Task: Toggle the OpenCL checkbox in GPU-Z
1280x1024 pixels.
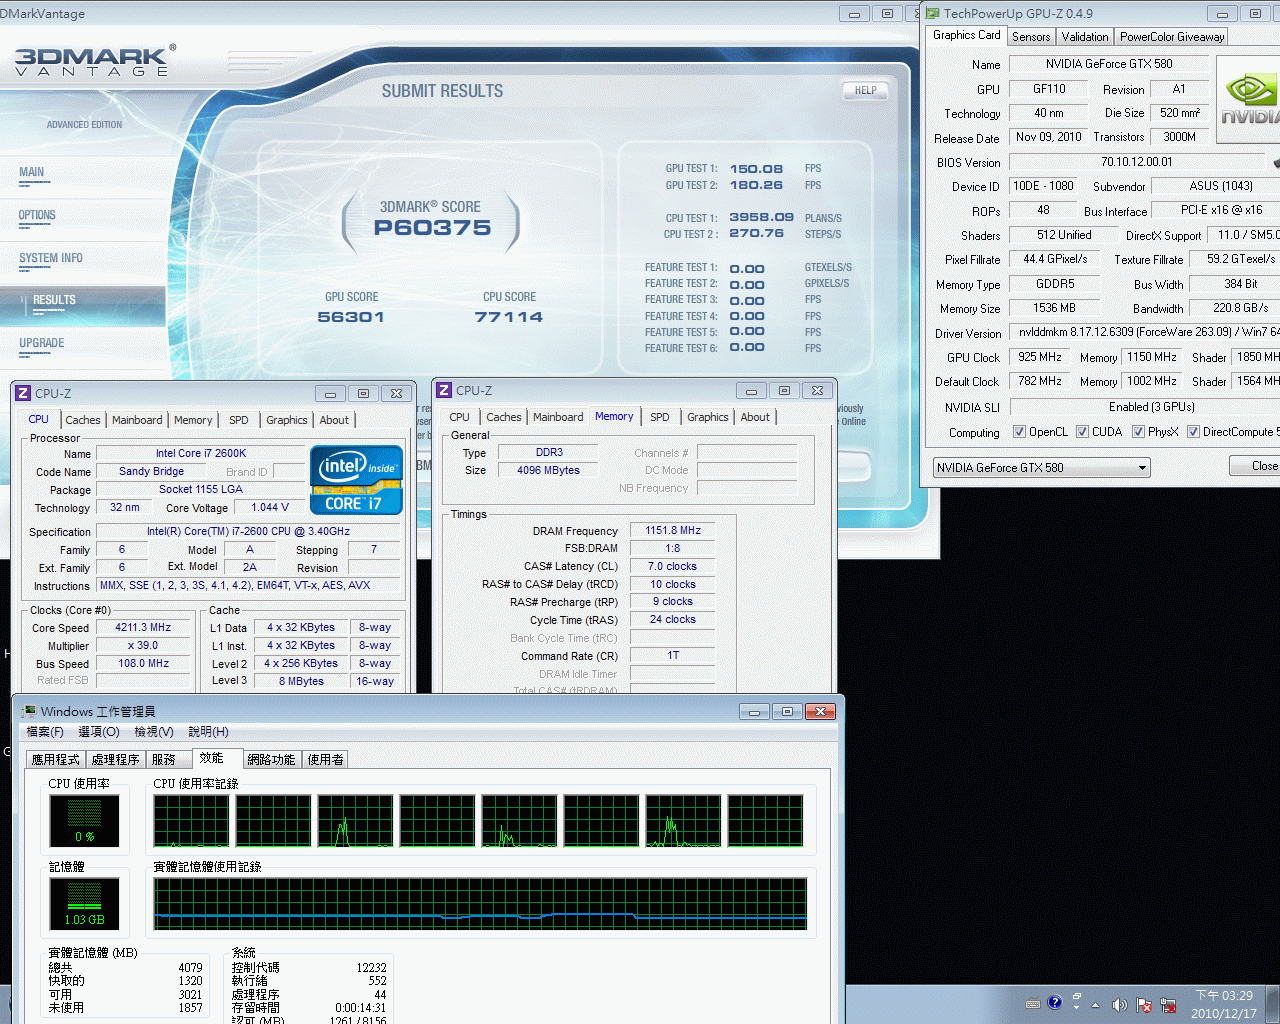Action: pos(1019,432)
